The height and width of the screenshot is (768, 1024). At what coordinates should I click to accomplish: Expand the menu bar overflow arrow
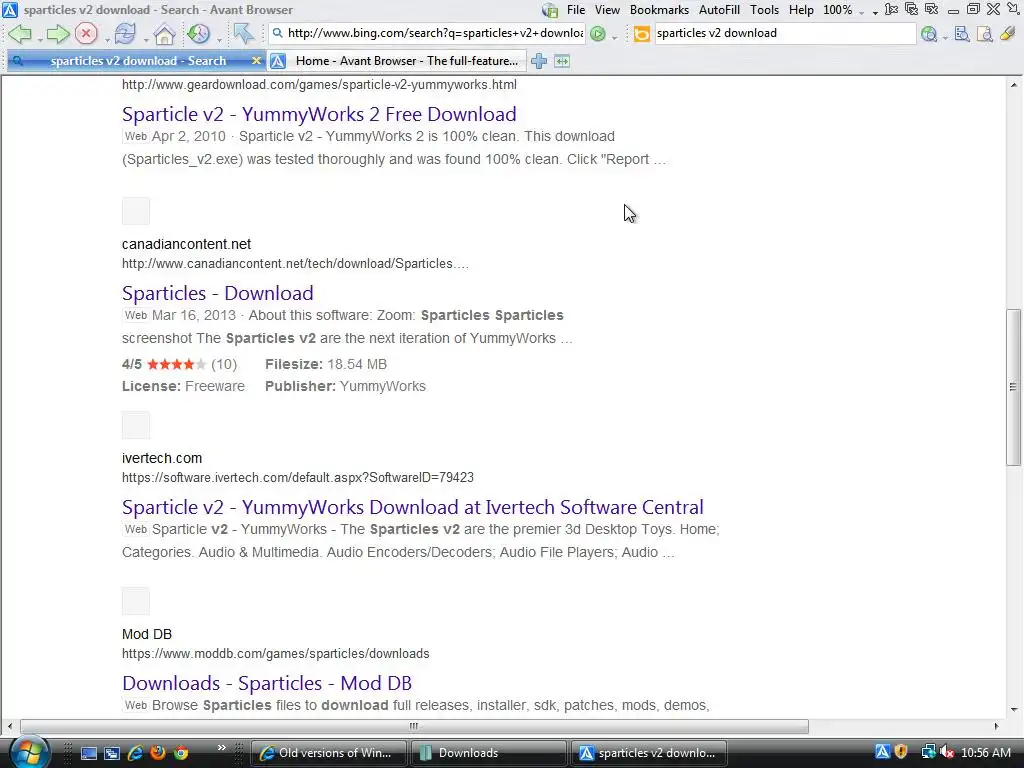click(x=874, y=12)
